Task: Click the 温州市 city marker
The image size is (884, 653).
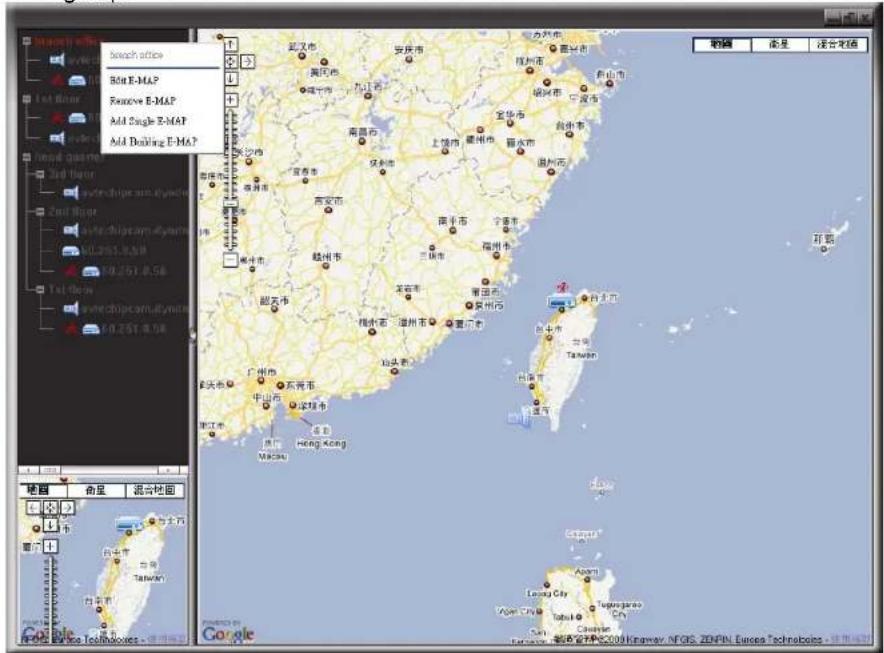Action: 551,171
